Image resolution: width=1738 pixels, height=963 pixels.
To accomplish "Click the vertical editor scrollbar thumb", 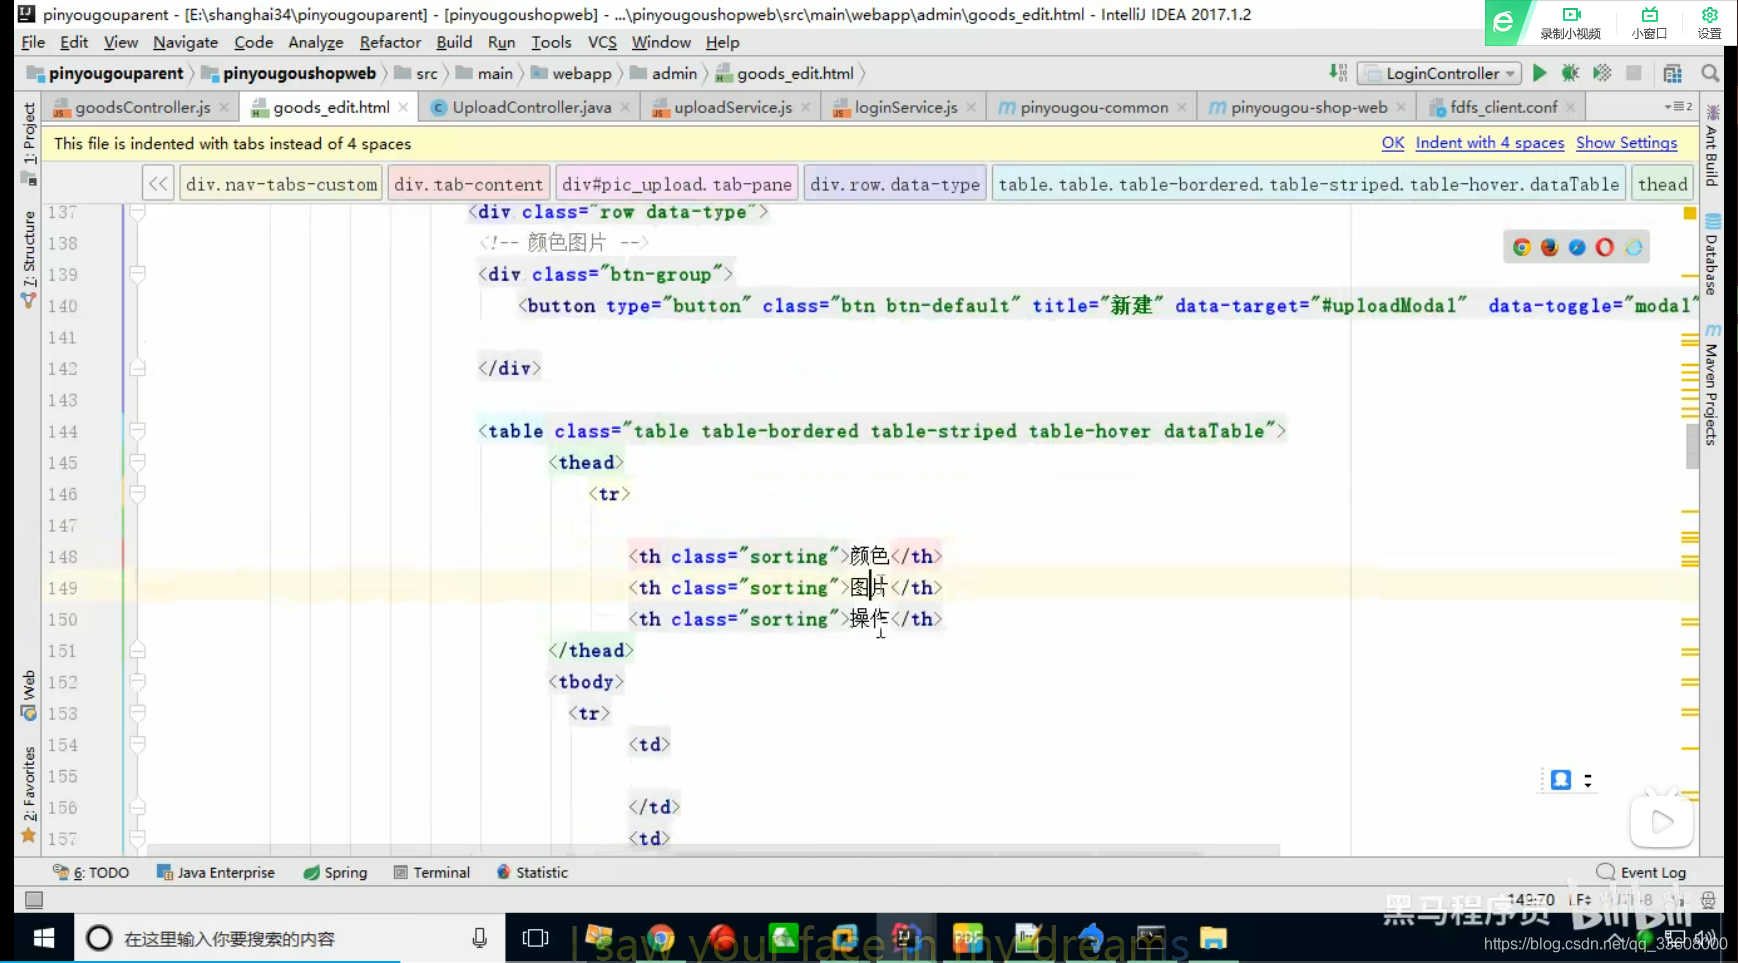I will pos(1692,445).
